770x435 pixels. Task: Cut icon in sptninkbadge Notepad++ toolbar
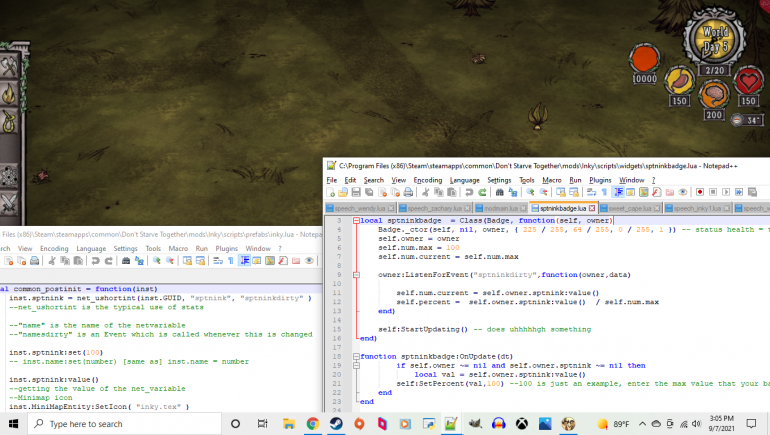(425, 192)
